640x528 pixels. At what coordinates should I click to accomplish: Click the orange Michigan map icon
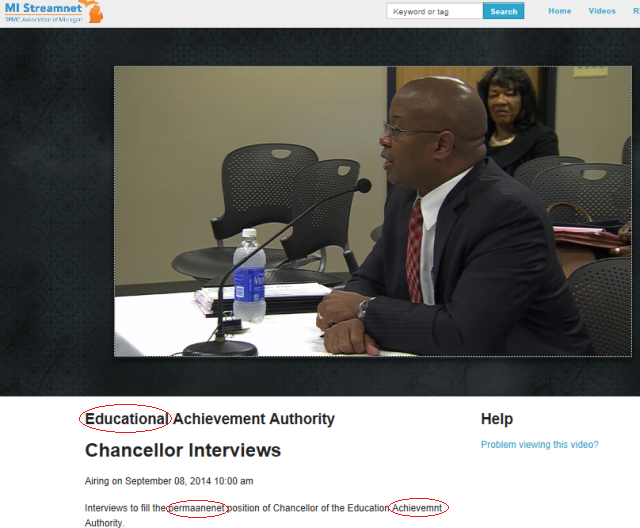(95, 12)
